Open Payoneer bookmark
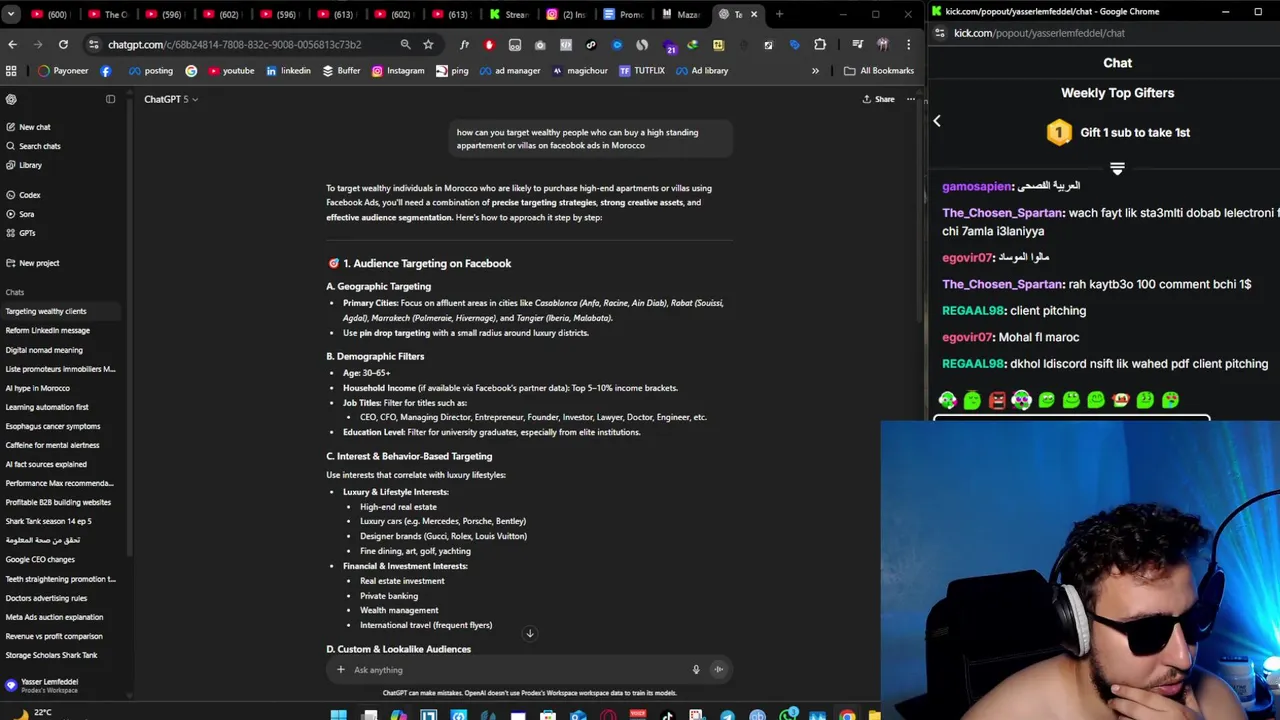The width and height of the screenshot is (1280, 720). pyautogui.click(x=63, y=71)
